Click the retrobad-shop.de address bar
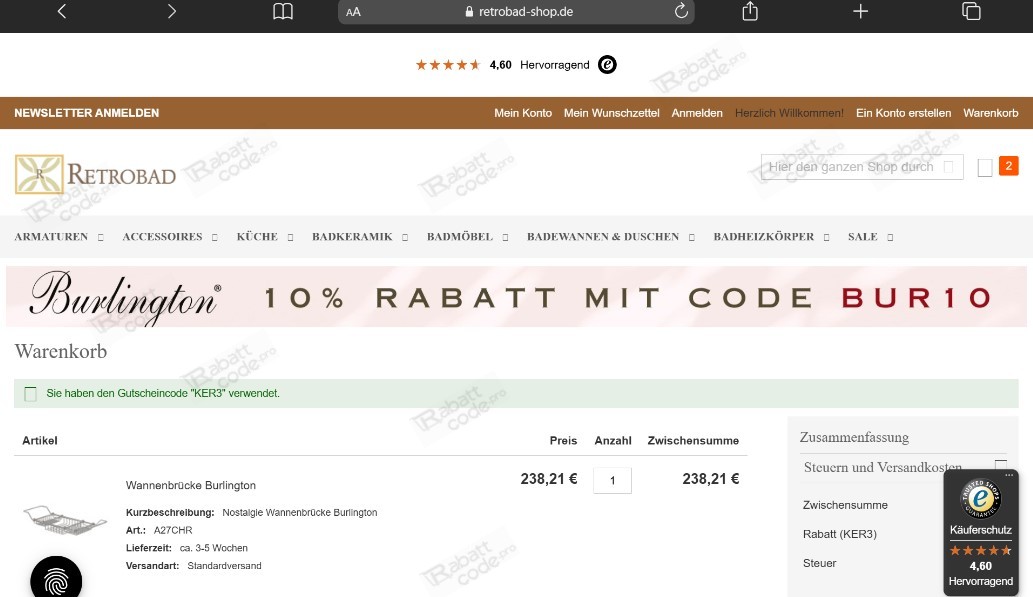The width and height of the screenshot is (1033, 597). (516, 12)
